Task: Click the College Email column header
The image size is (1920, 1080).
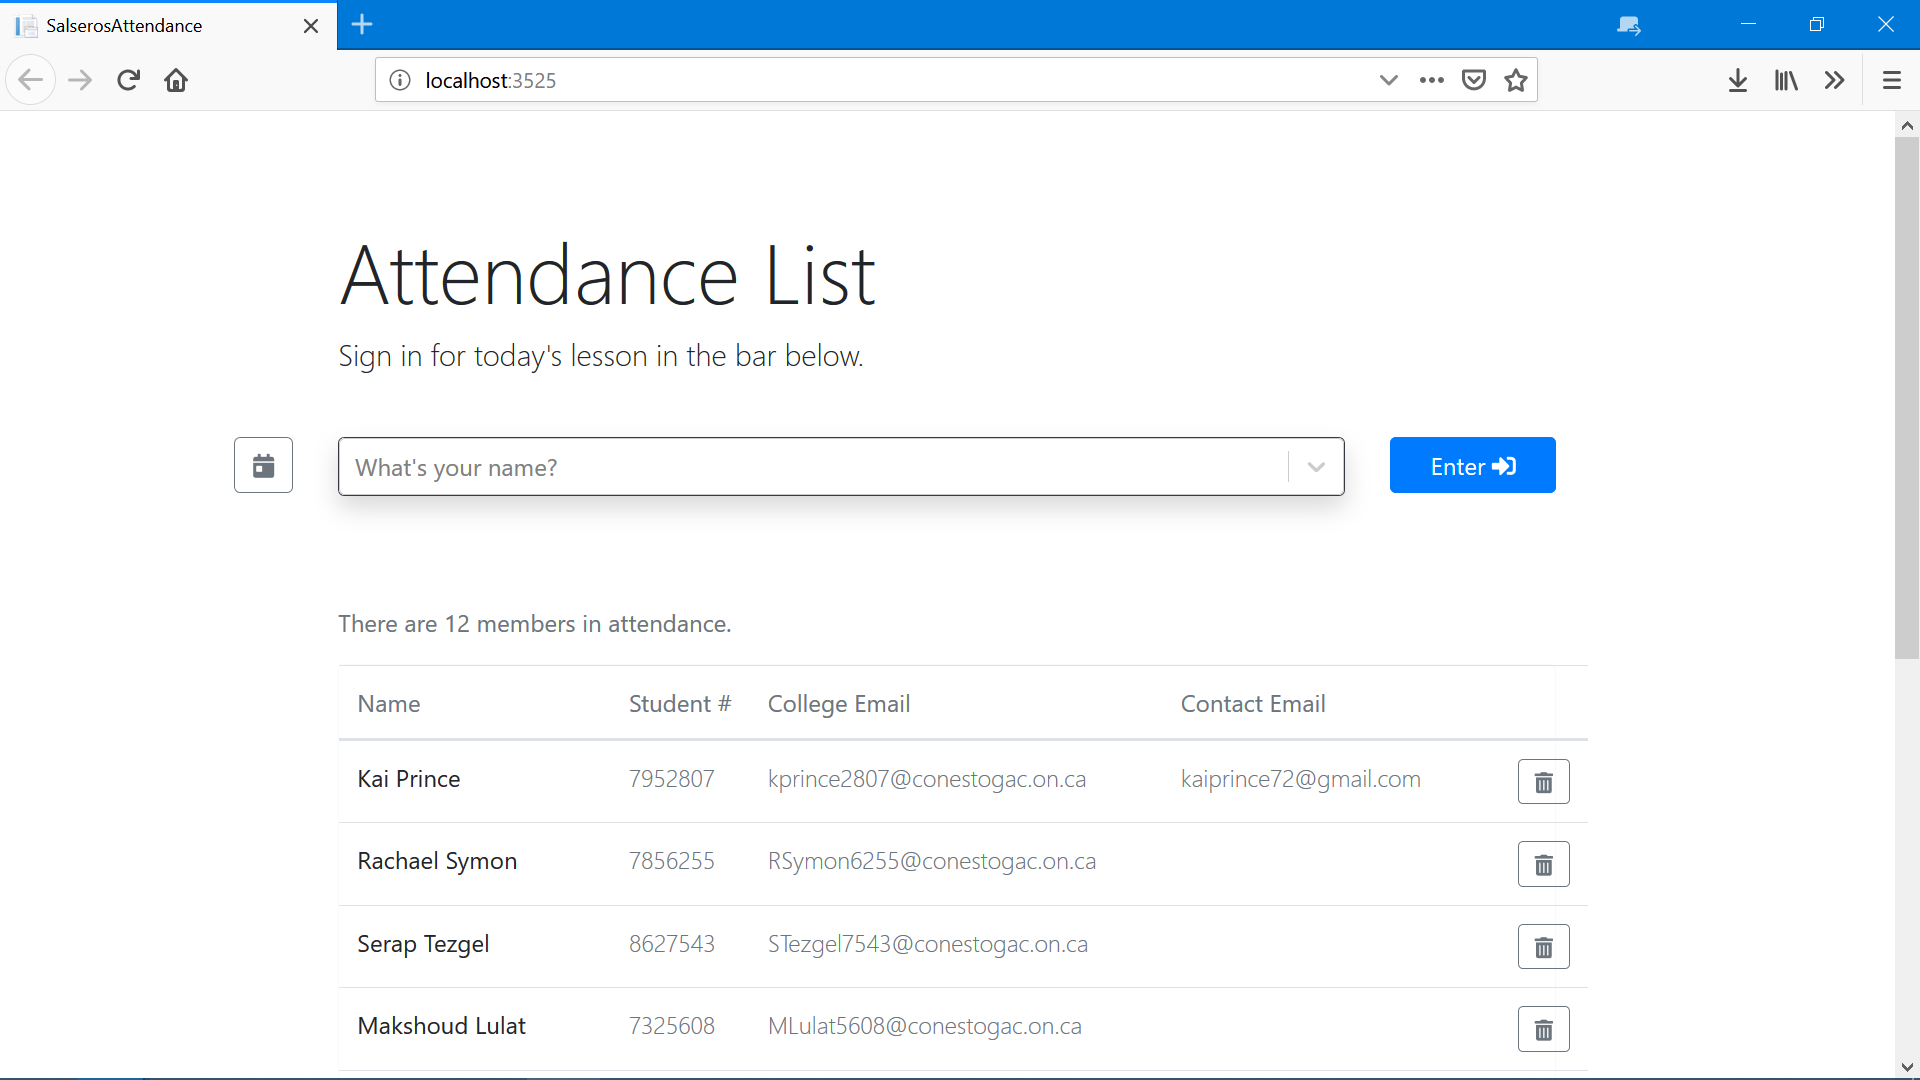Action: 839,704
